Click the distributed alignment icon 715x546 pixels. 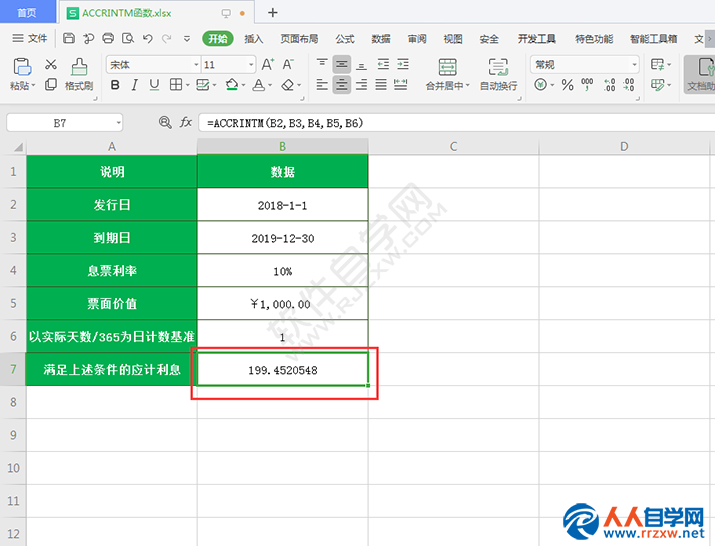point(400,84)
